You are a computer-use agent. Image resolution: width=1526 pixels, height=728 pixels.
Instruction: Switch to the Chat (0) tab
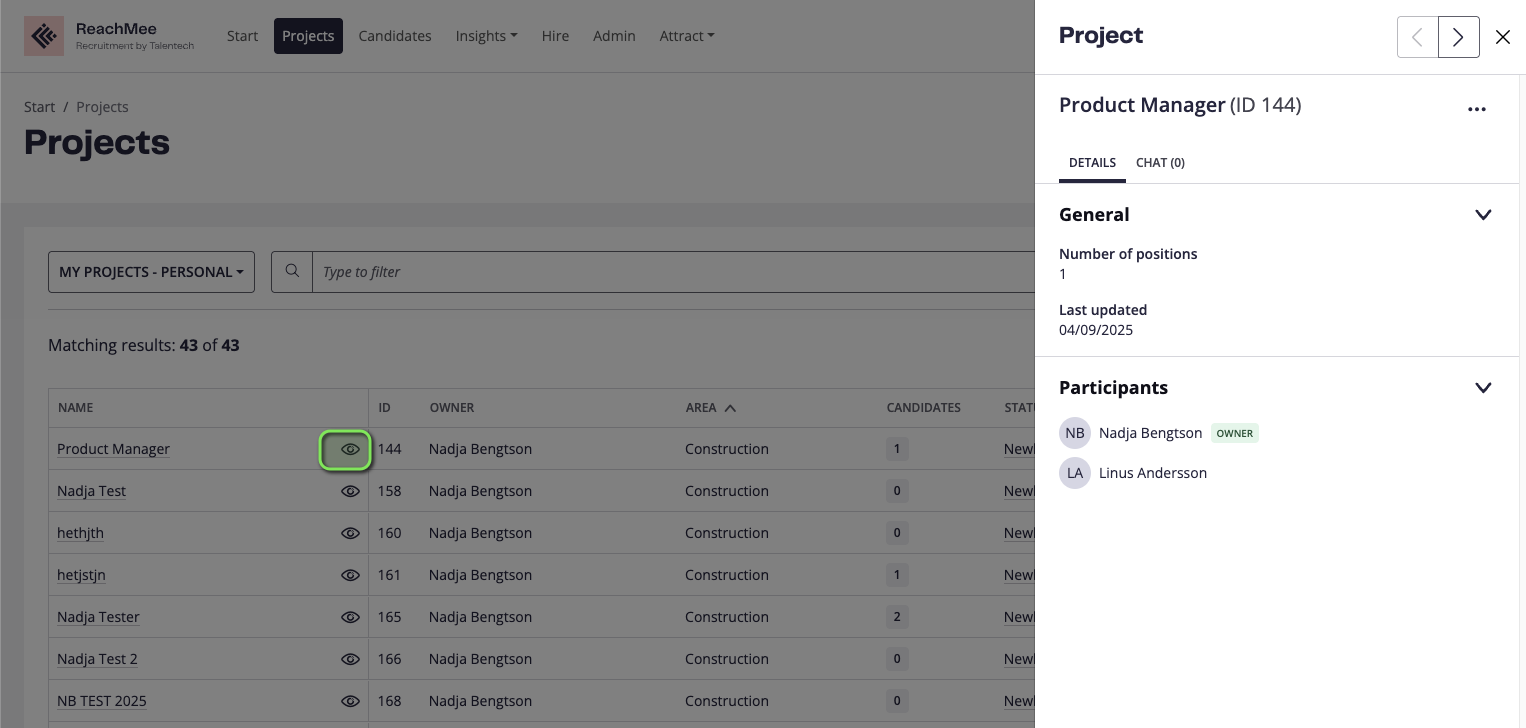(x=1160, y=162)
